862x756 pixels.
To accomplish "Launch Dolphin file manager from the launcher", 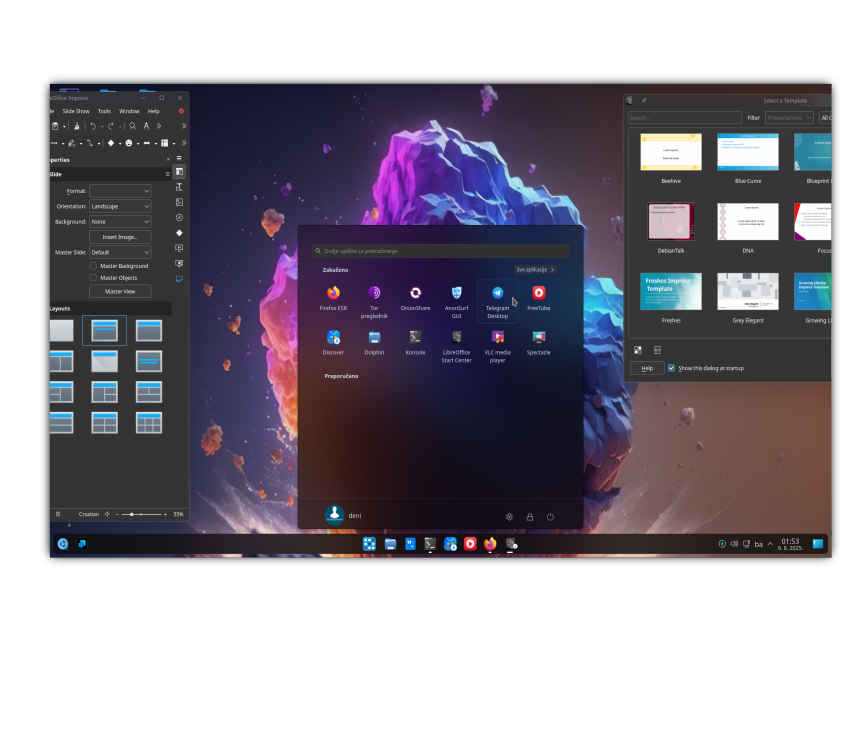I will (x=374, y=342).
